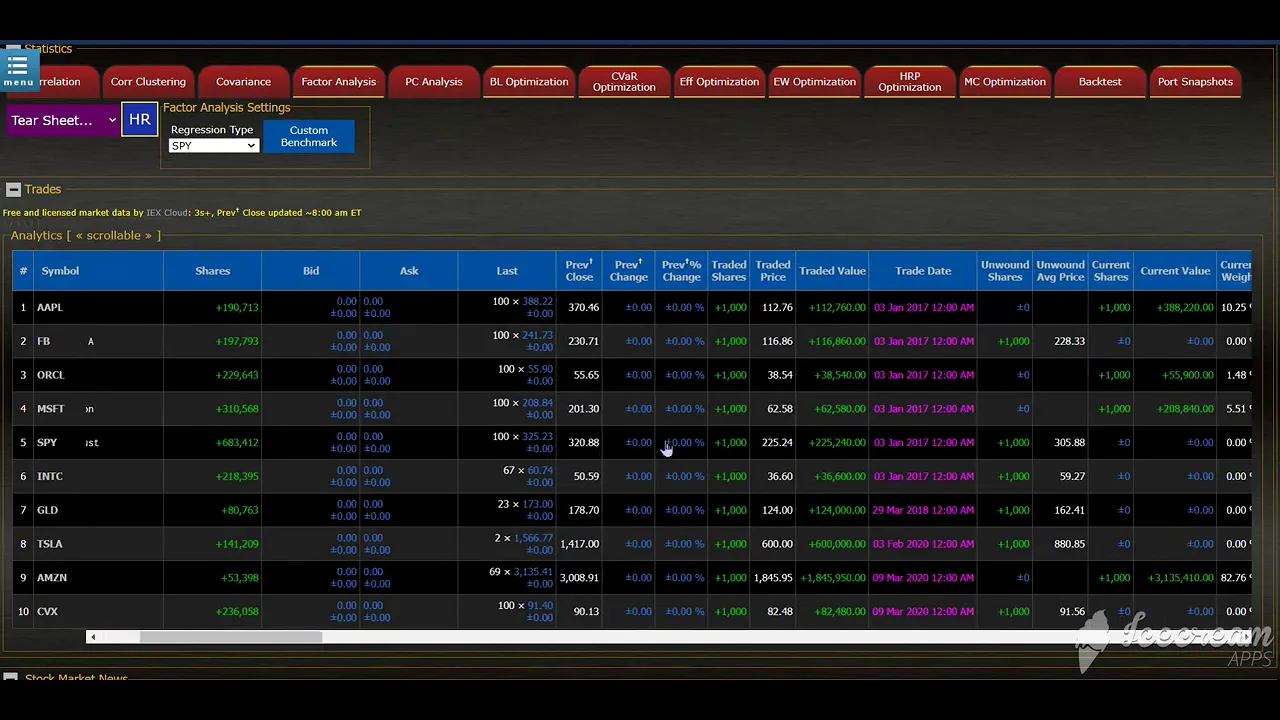Viewport: 1280px width, 720px height.
Task: Select the TSLA symbol cell
Action: [x=98, y=544]
